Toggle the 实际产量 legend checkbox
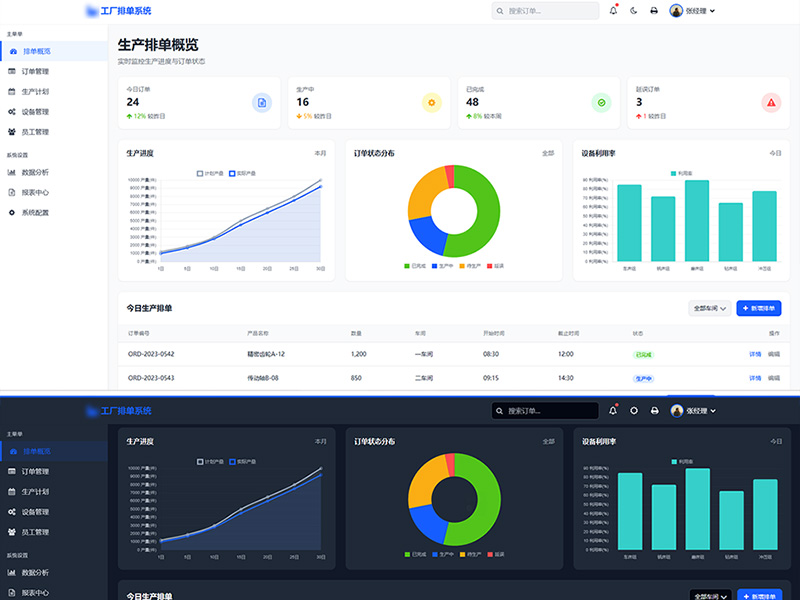Viewport: 800px width, 600px height. click(231, 173)
